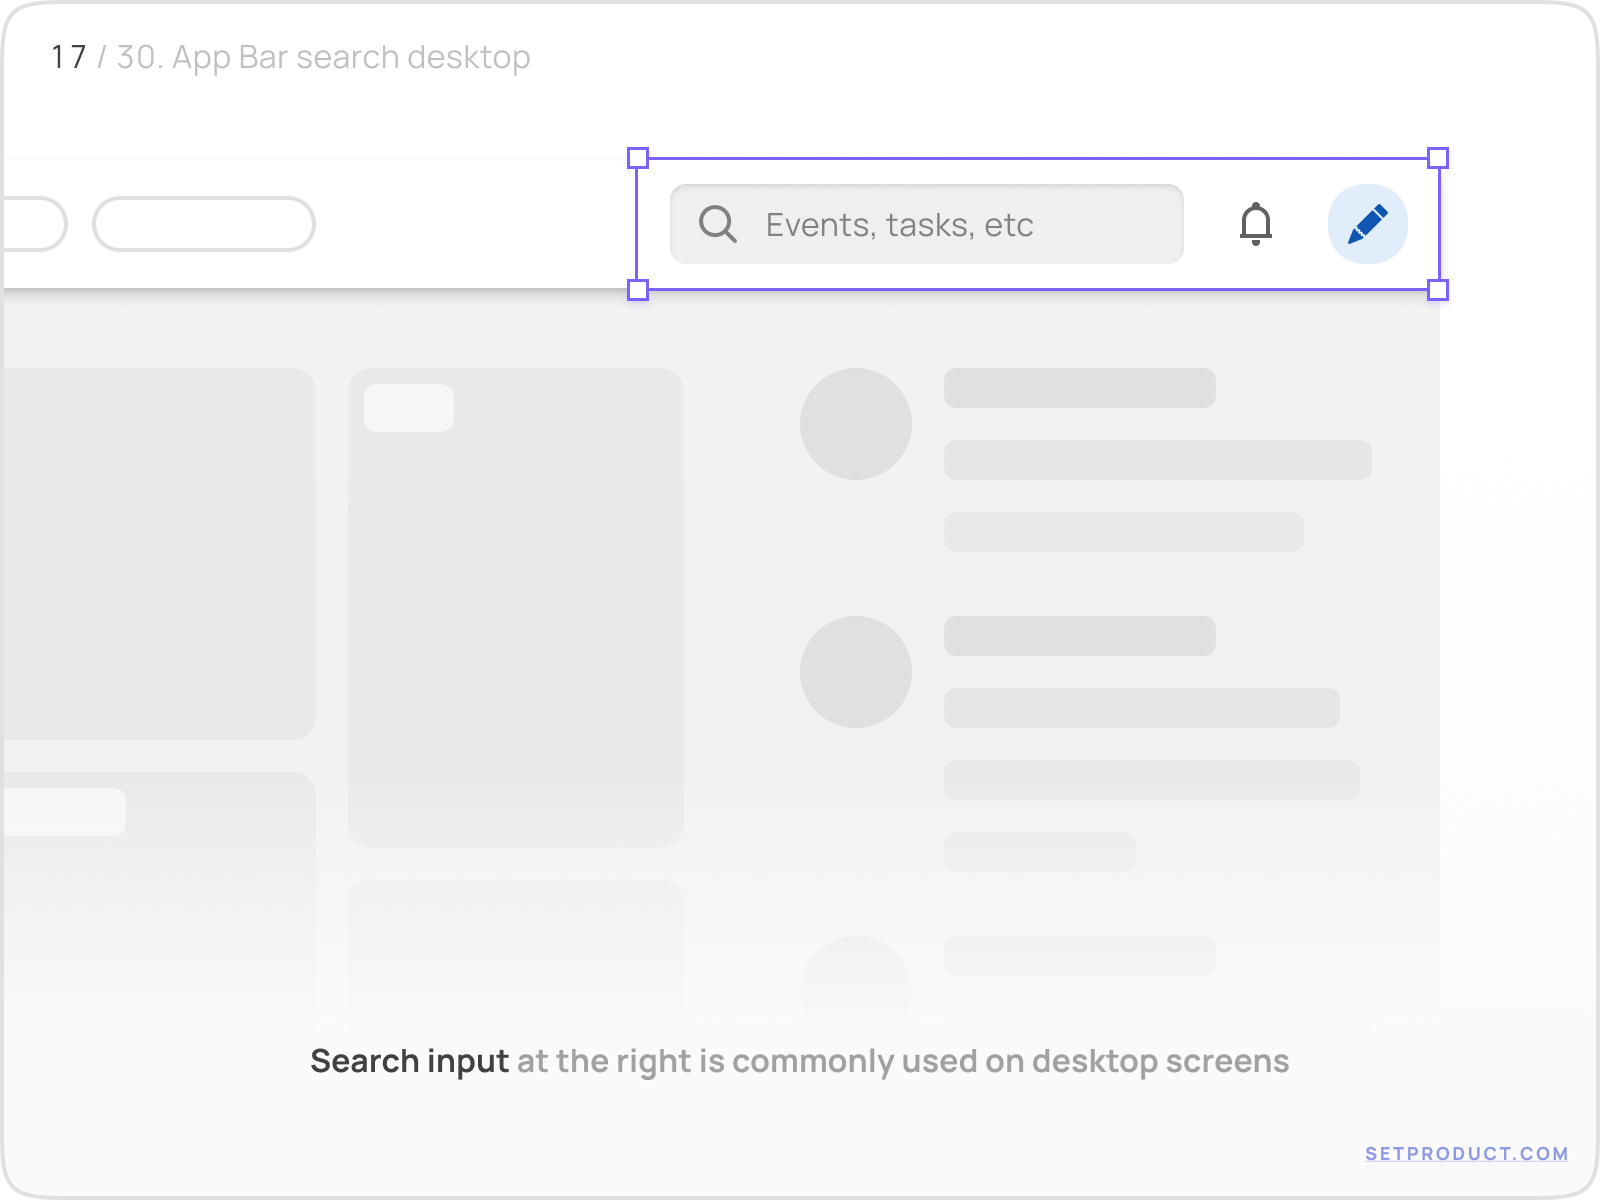1600x1200 pixels.
Task: Click the top-left selection handle of the frame
Action: tap(637, 157)
